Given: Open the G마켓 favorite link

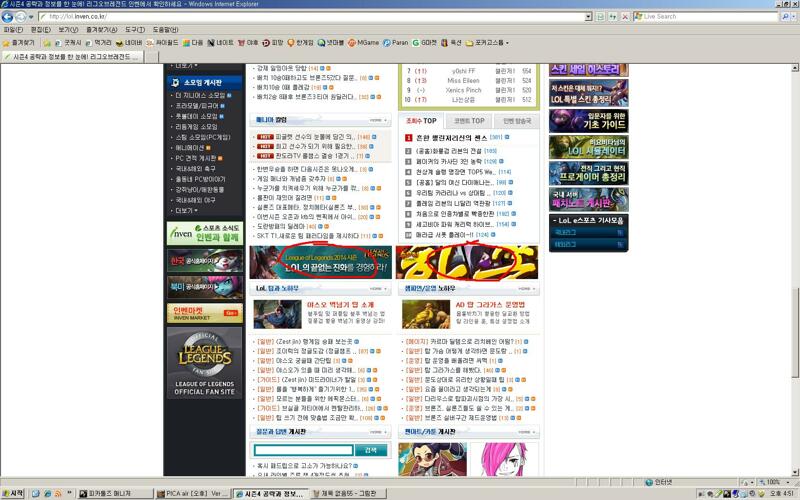Looking at the screenshot, I should [424, 43].
